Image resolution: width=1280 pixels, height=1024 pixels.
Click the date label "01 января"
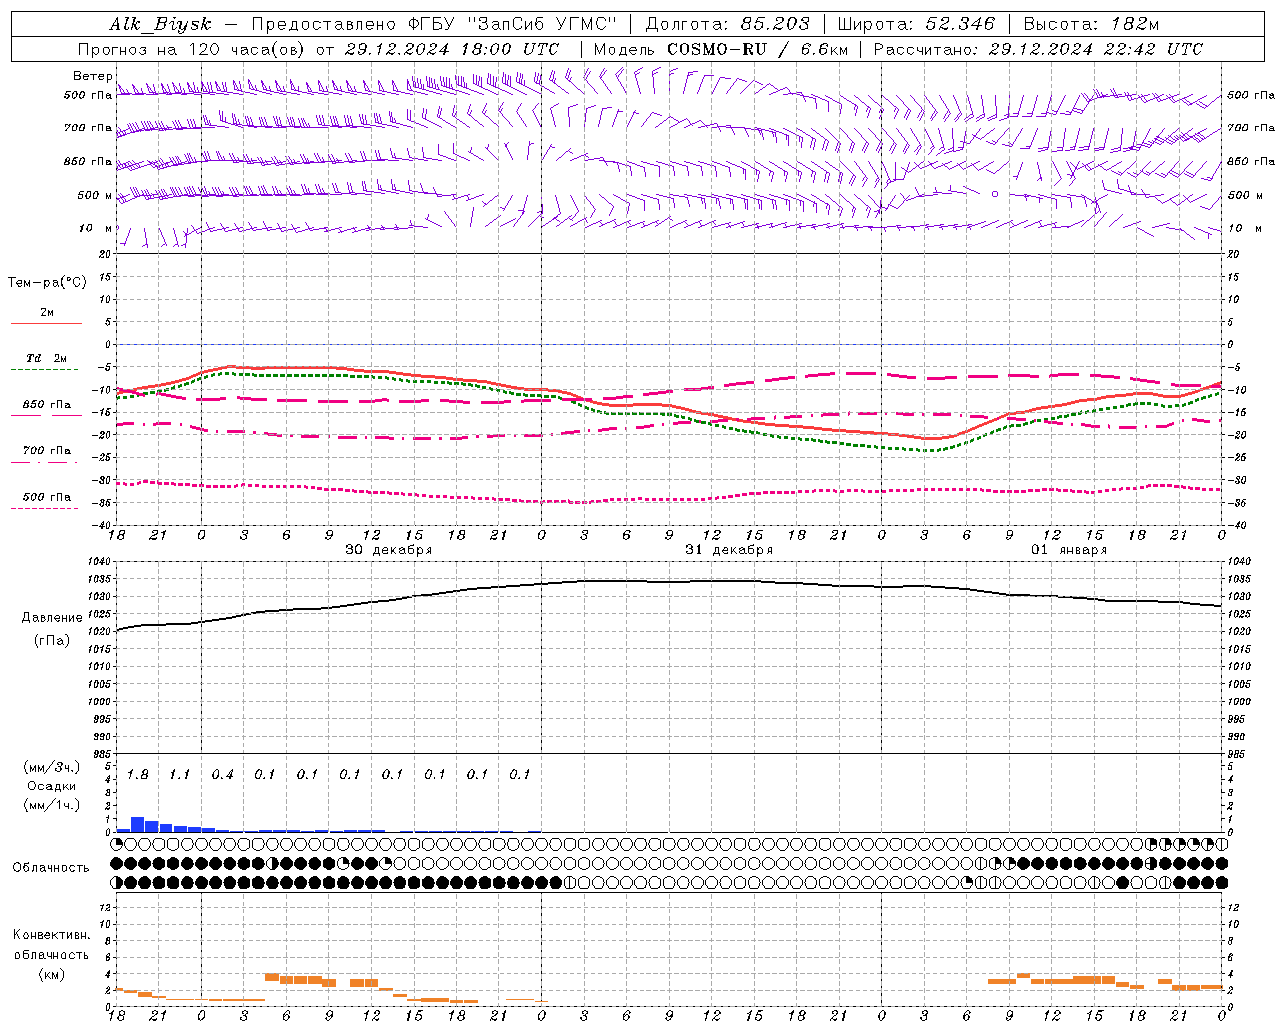click(x=1069, y=550)
